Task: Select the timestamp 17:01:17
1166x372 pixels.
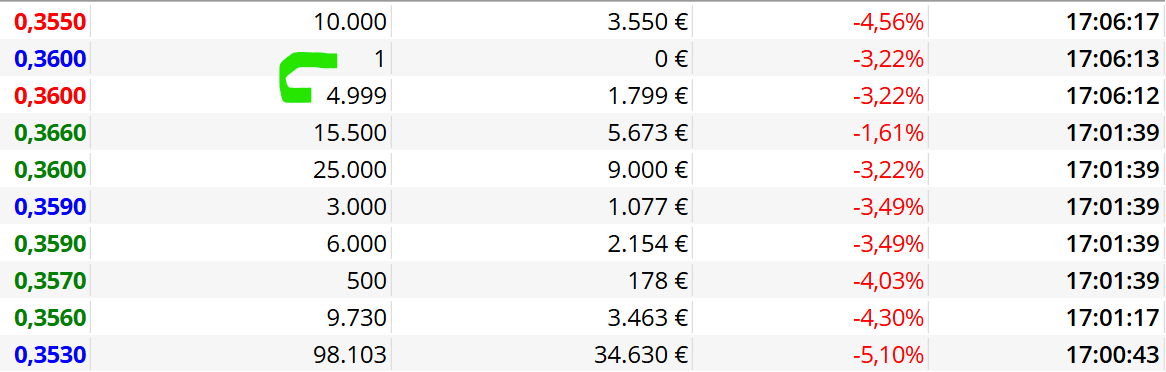Action: [1112, 318]
